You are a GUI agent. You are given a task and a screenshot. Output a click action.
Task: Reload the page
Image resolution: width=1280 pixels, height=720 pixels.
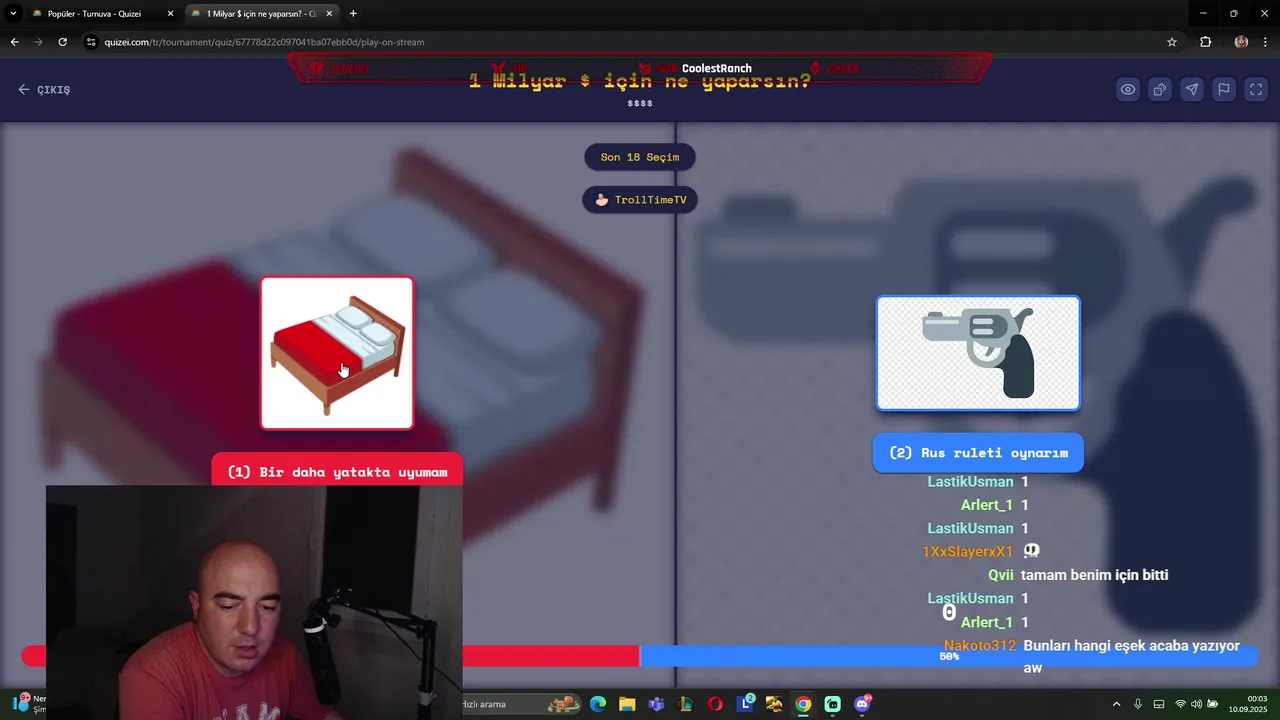coord(62,42)
